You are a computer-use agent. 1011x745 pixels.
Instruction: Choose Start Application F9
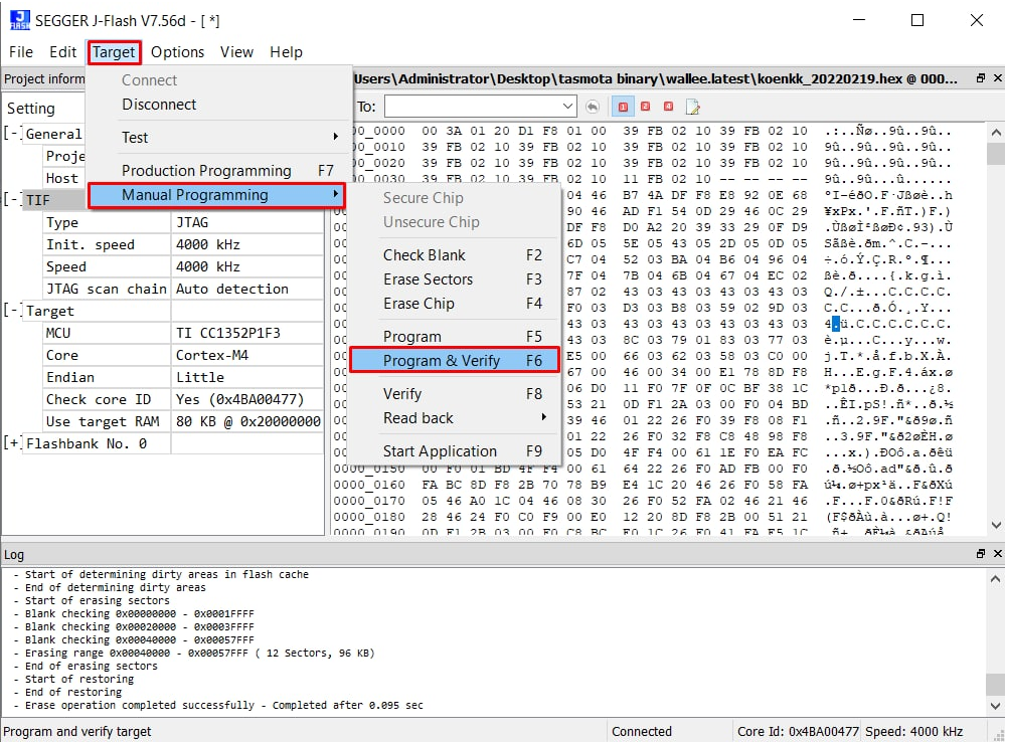[455, 451]
